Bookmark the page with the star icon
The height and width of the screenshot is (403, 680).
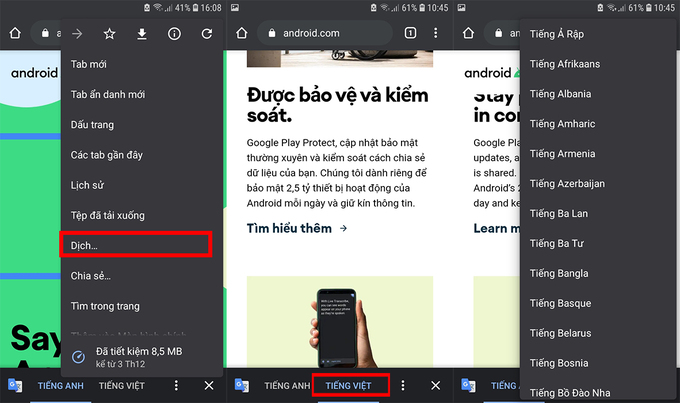point(109,33)
